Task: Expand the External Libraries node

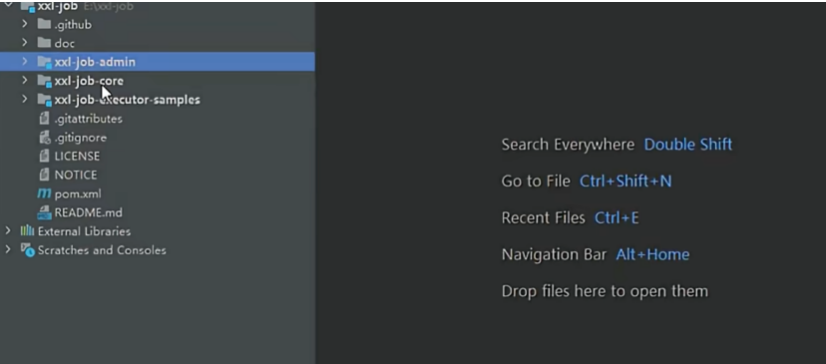Action: 8,231
